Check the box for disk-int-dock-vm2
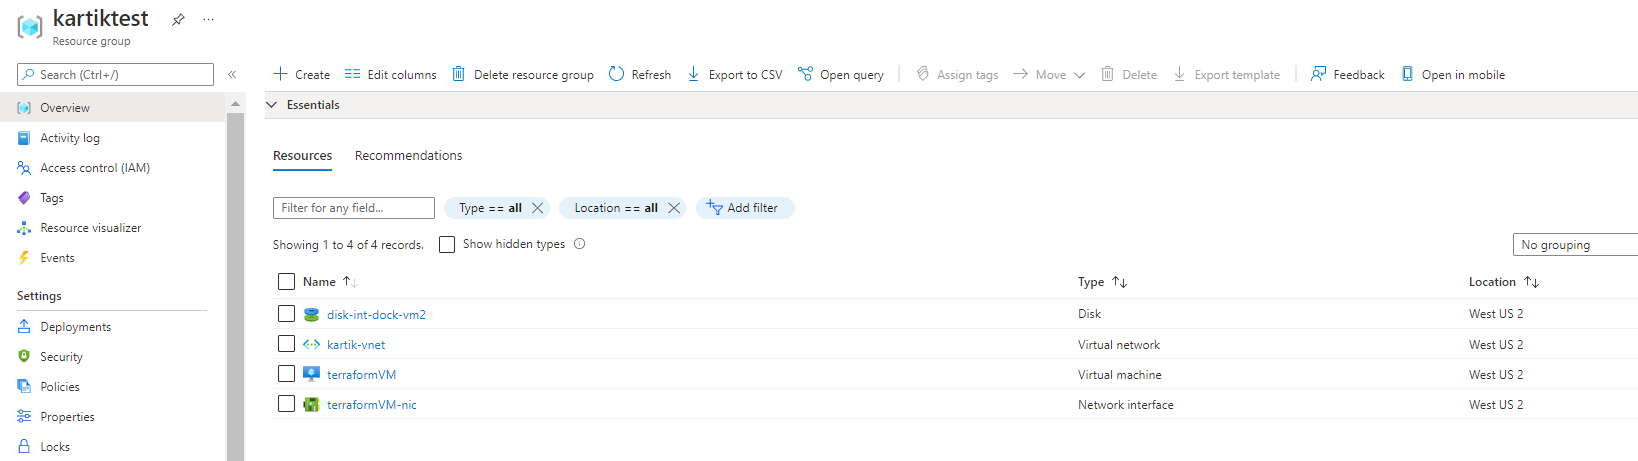This screenshot has width=1638, height=461. (287, 314)
